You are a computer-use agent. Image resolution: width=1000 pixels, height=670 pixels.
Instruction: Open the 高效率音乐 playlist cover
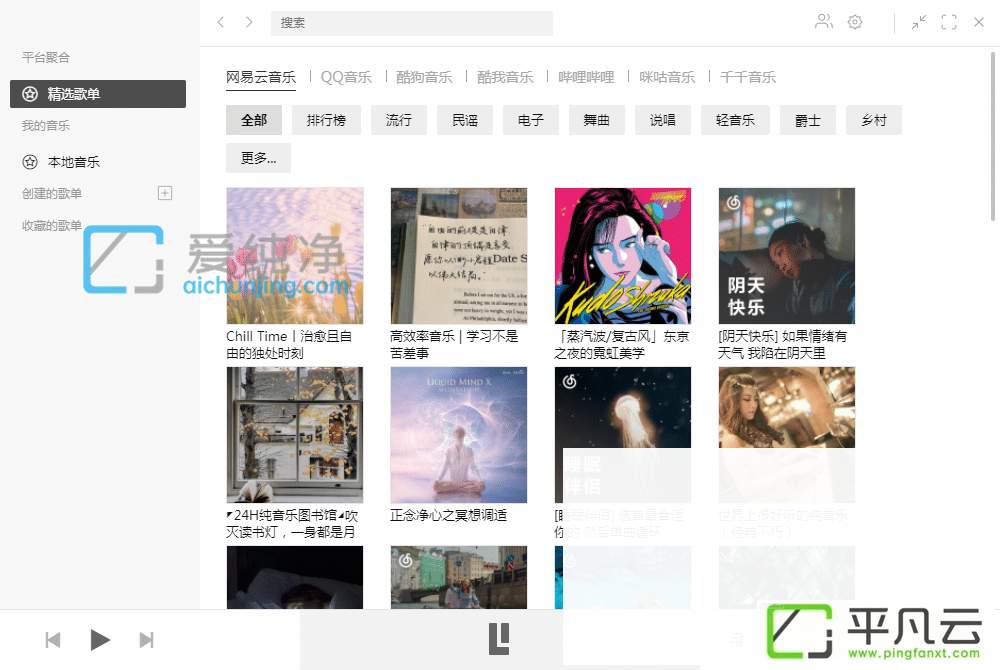(459, 256)
